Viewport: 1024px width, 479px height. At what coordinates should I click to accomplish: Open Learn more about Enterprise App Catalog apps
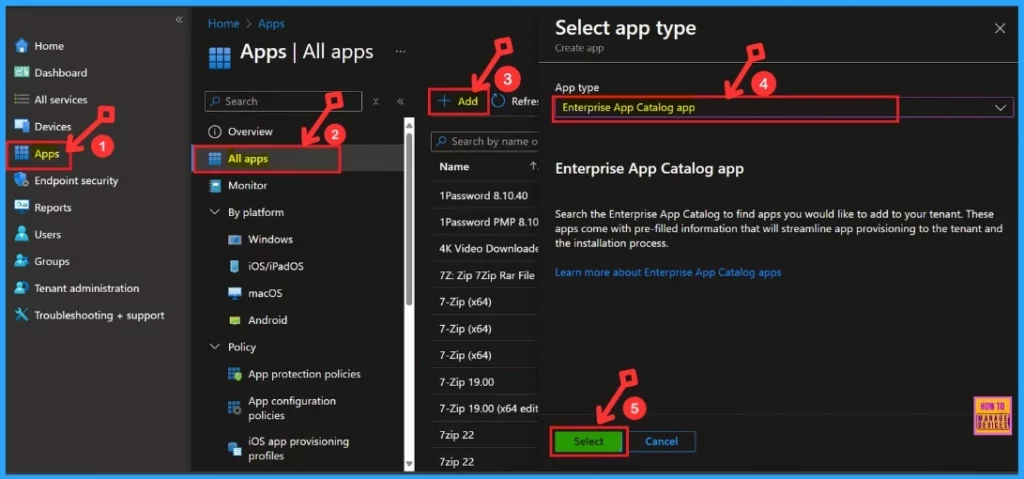(668, 272)
